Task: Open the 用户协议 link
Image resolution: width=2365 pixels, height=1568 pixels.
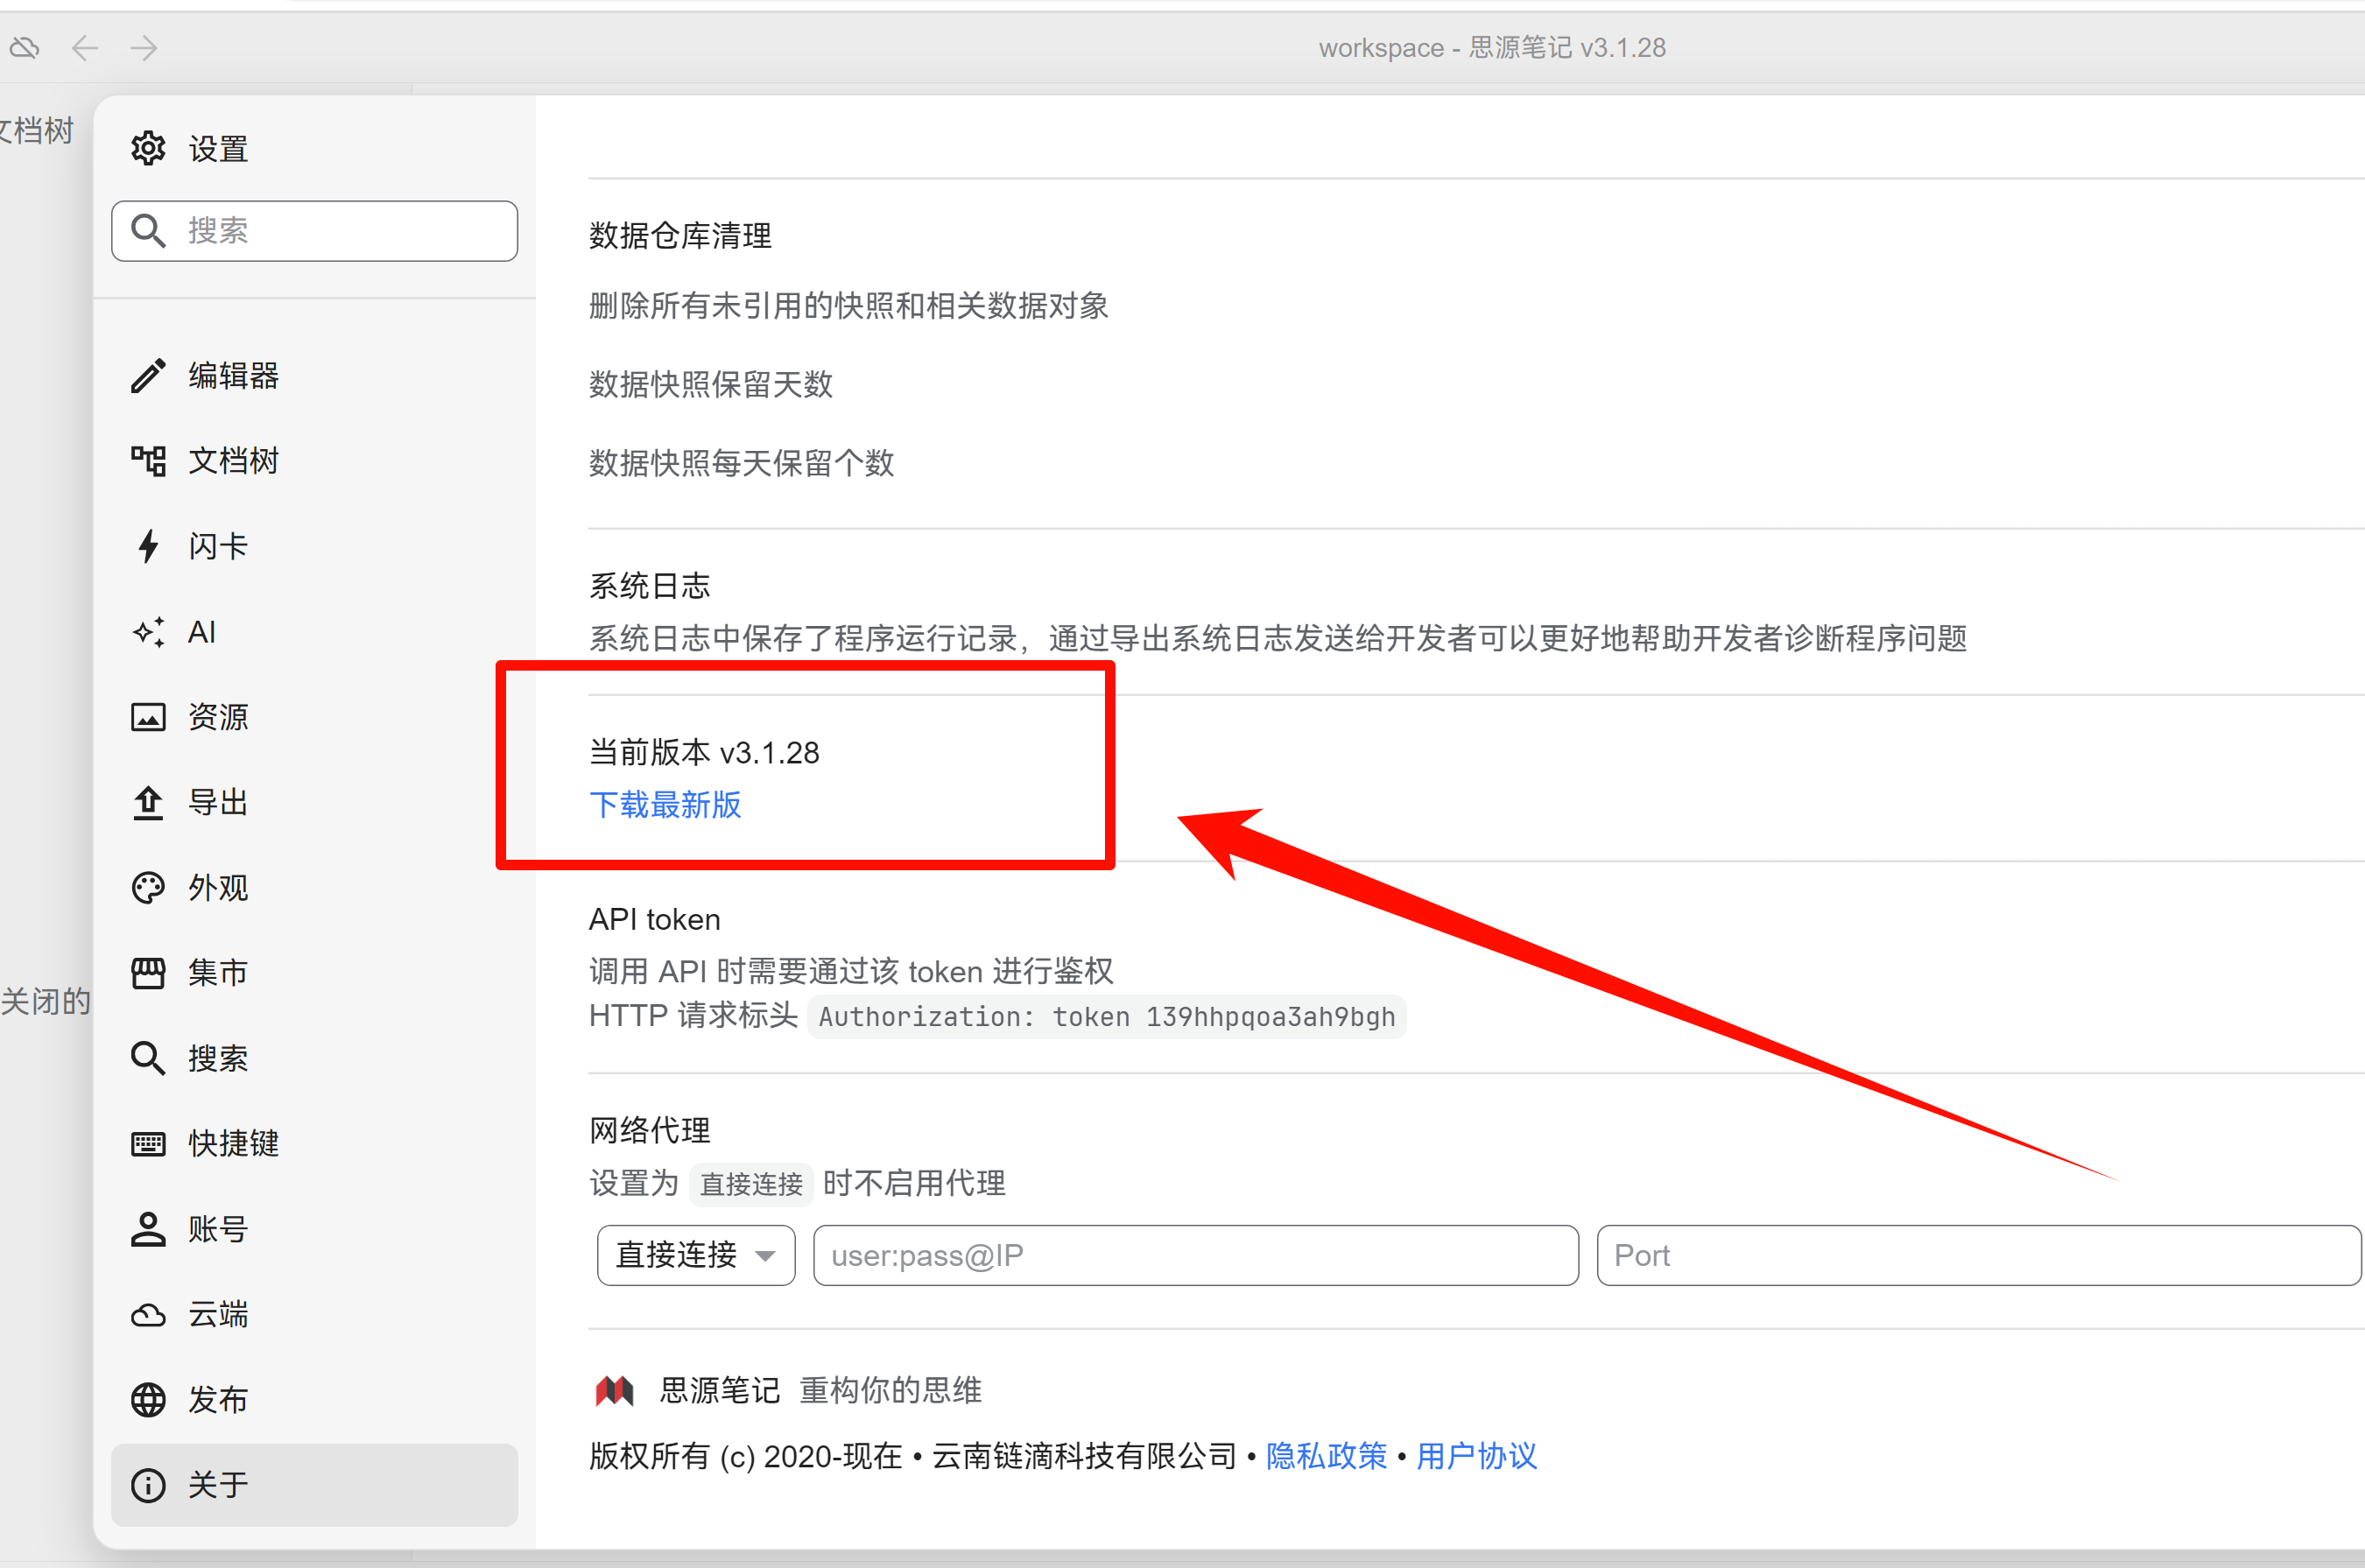Action: (1476, 1456)
